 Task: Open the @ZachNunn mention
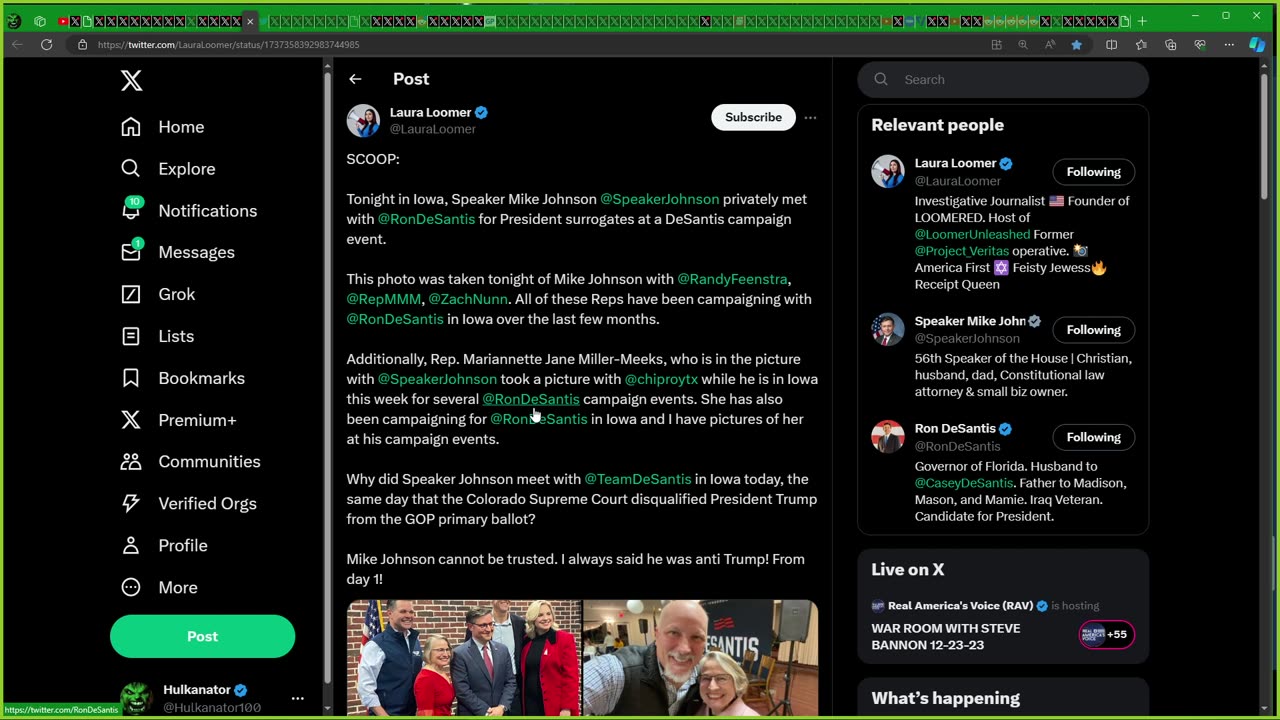coord(468,299)
